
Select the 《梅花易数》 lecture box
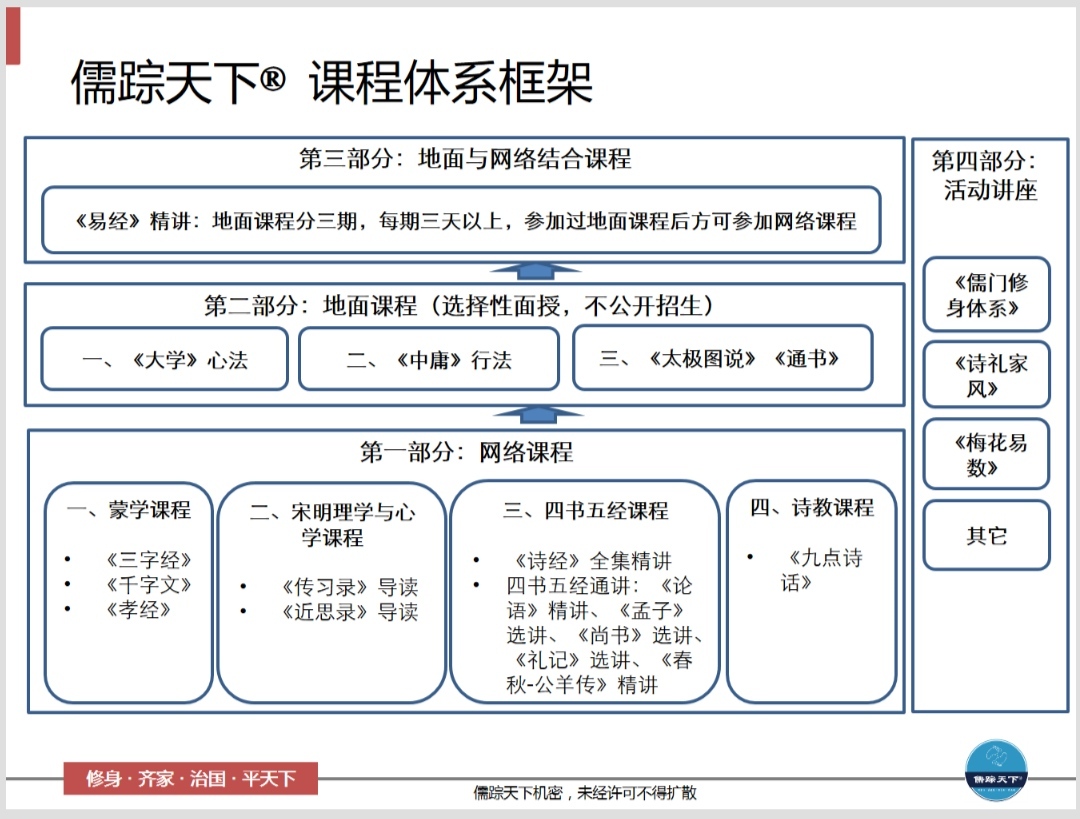click(986, 455)
